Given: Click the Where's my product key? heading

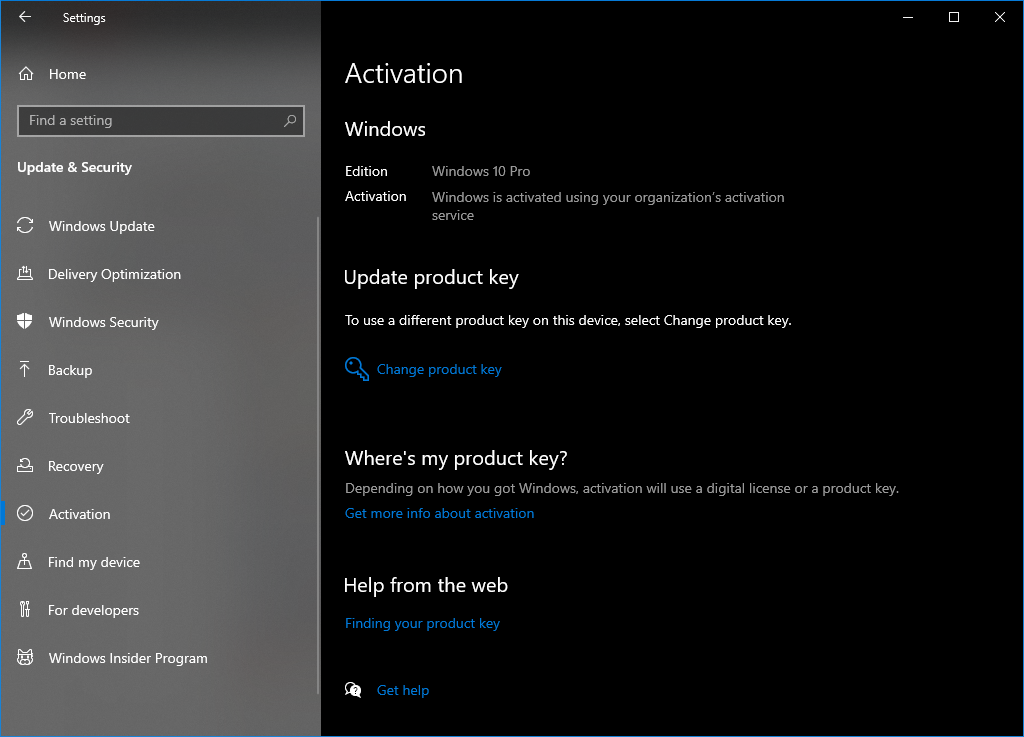Looking at the screenshot, I should pos(456,458).
